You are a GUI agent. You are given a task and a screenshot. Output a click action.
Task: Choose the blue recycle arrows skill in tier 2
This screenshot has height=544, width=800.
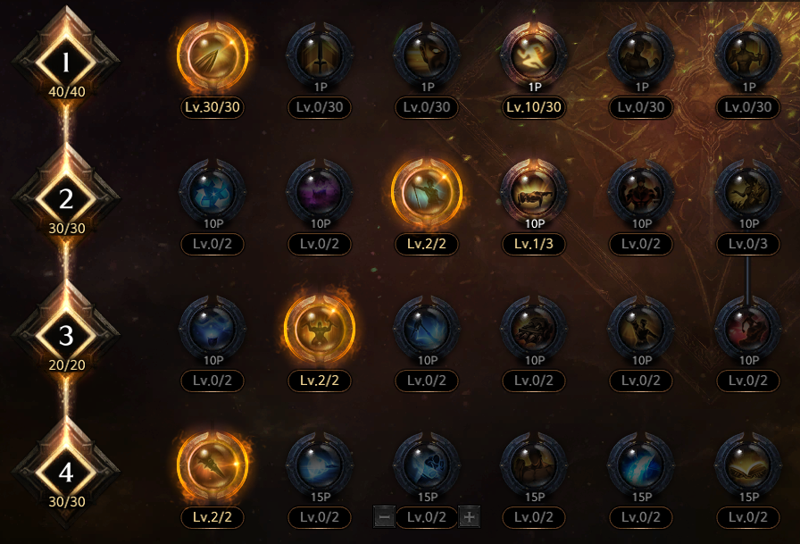tap(212, 192)
